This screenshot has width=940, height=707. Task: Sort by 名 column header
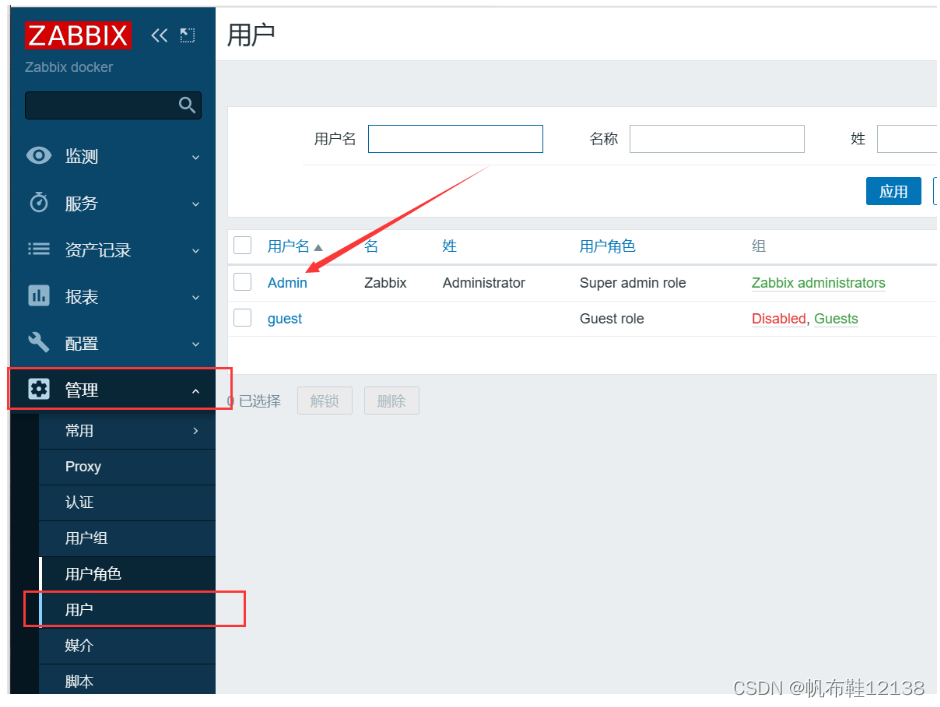[x=371, y=246]
